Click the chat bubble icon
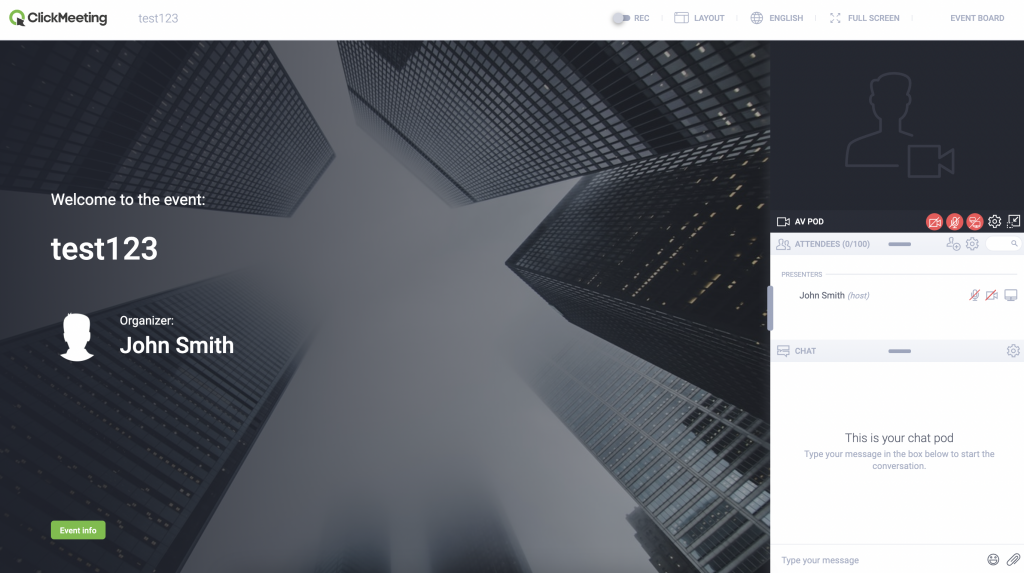 click(783, 351)
